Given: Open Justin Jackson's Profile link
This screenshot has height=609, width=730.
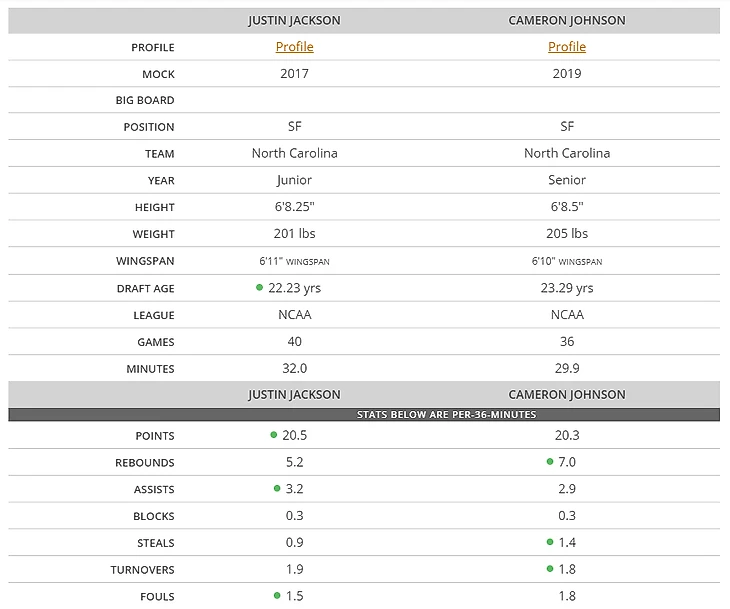Looking at the screenshot, I should click(294, 47).
